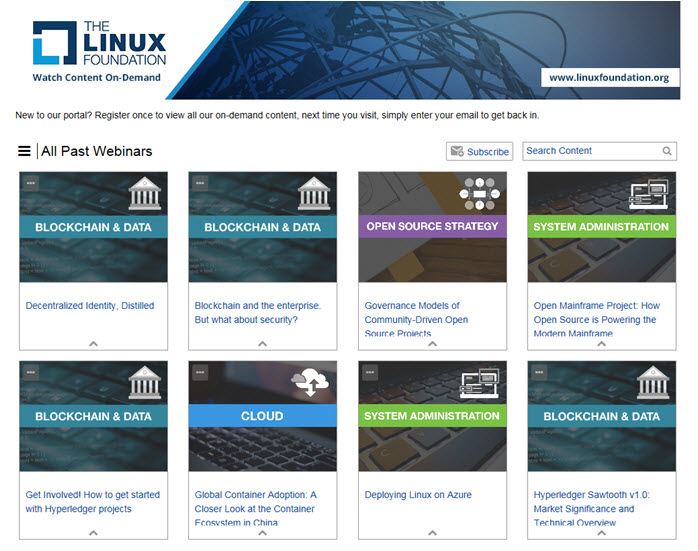Click monitor icon on Open Mainframe Project card

pos(649,194)
